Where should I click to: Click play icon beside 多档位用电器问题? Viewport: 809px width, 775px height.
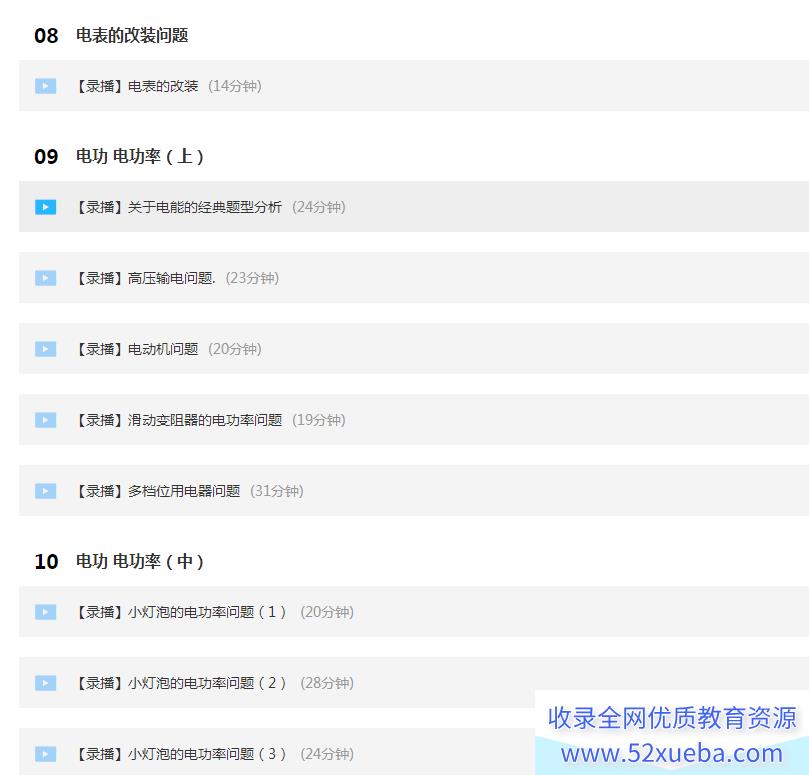[45, 491]
